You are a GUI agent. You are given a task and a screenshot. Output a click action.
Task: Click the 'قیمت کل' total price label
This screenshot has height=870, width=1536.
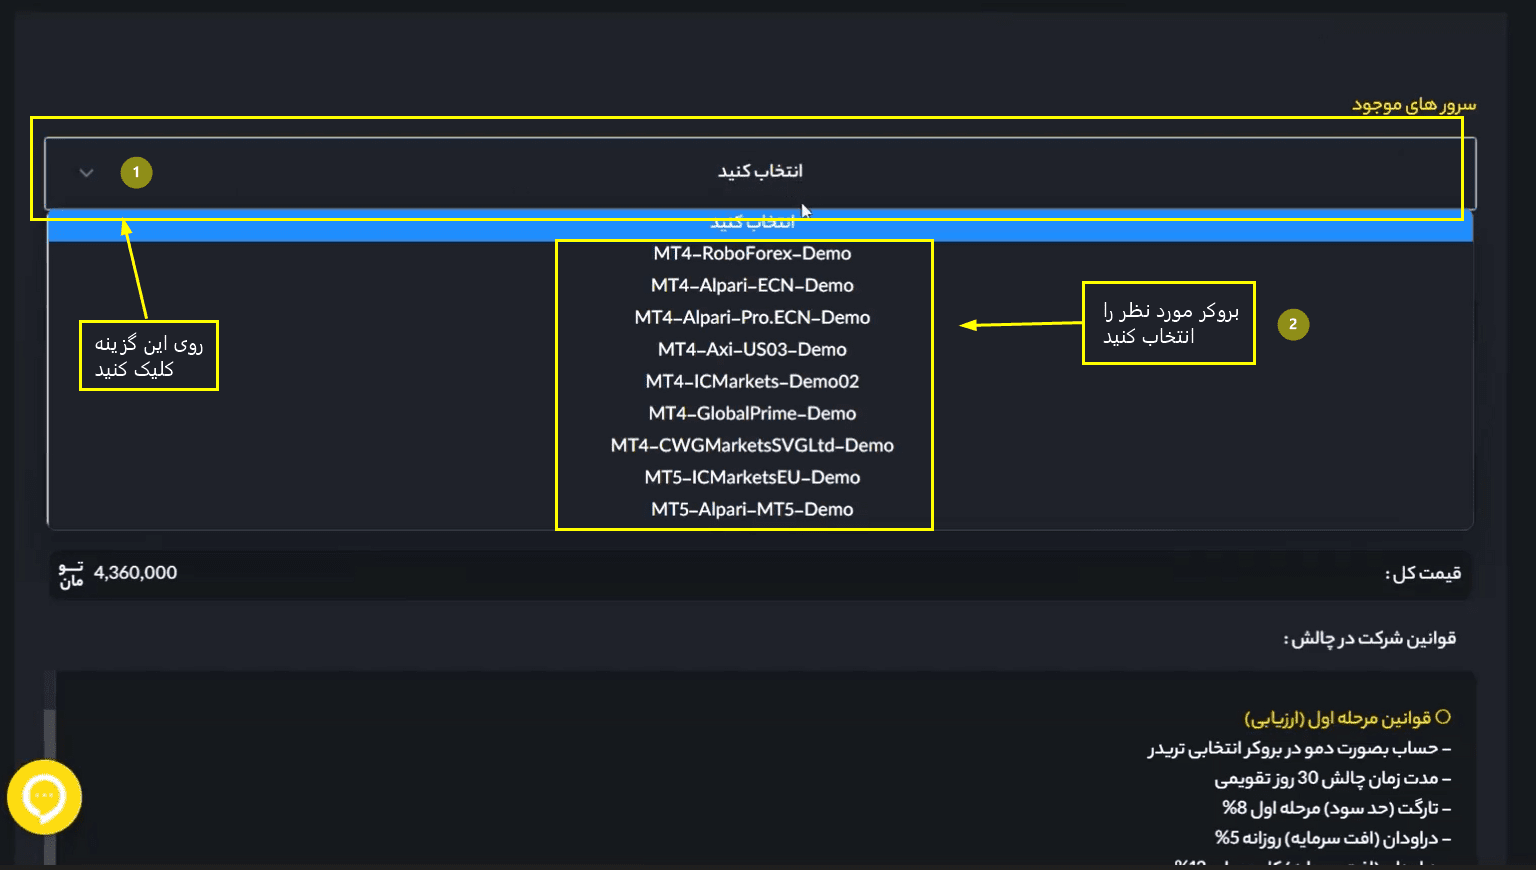1423,574
